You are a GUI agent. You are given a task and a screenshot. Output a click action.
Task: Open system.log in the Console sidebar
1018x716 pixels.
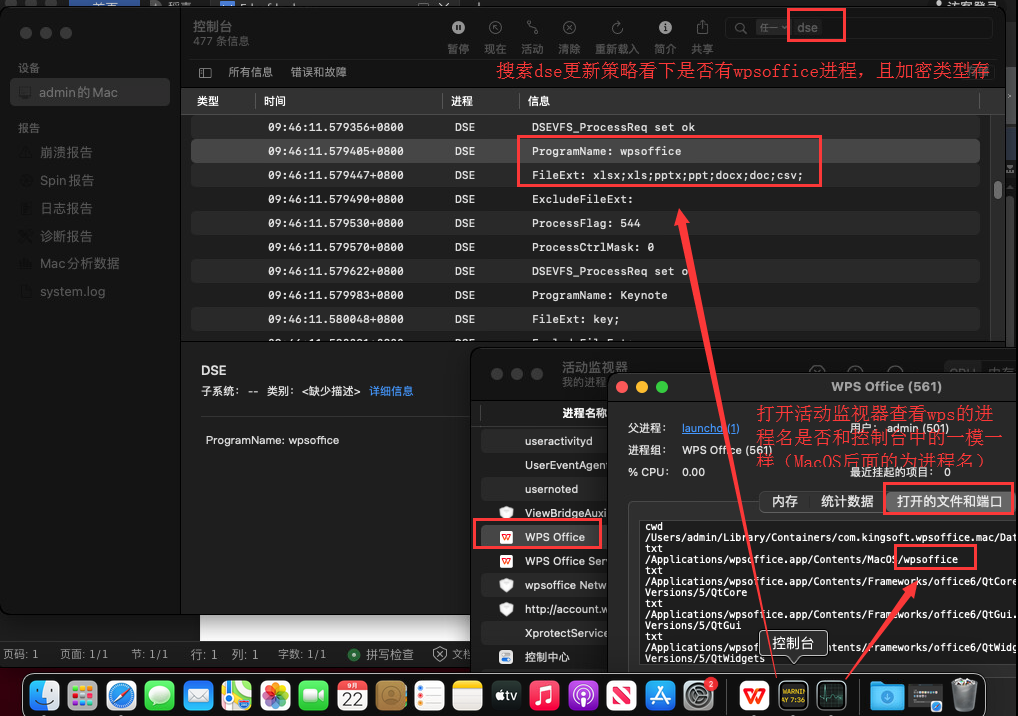73,291
